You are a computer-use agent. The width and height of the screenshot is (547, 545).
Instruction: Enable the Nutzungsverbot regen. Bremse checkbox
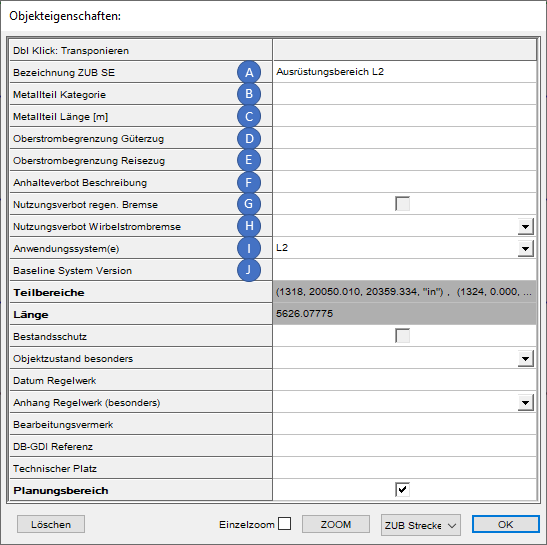click(x=402, y=204)
